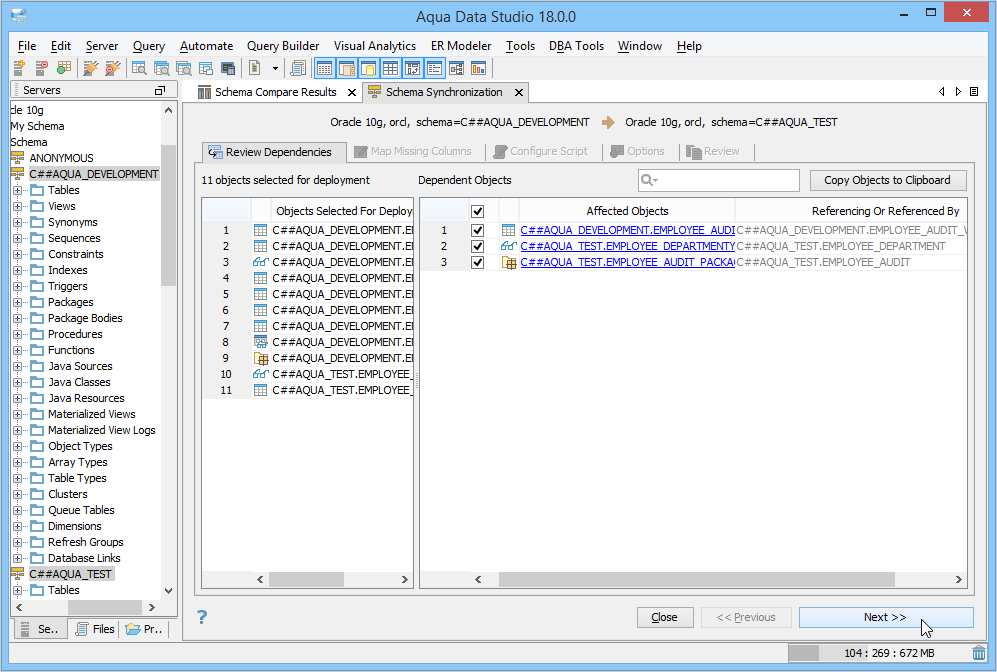
Task: Uncheck row 3 EMPLOYEE_AUDIT_PACKA dependent object checkbox
Action: (478, 262)
